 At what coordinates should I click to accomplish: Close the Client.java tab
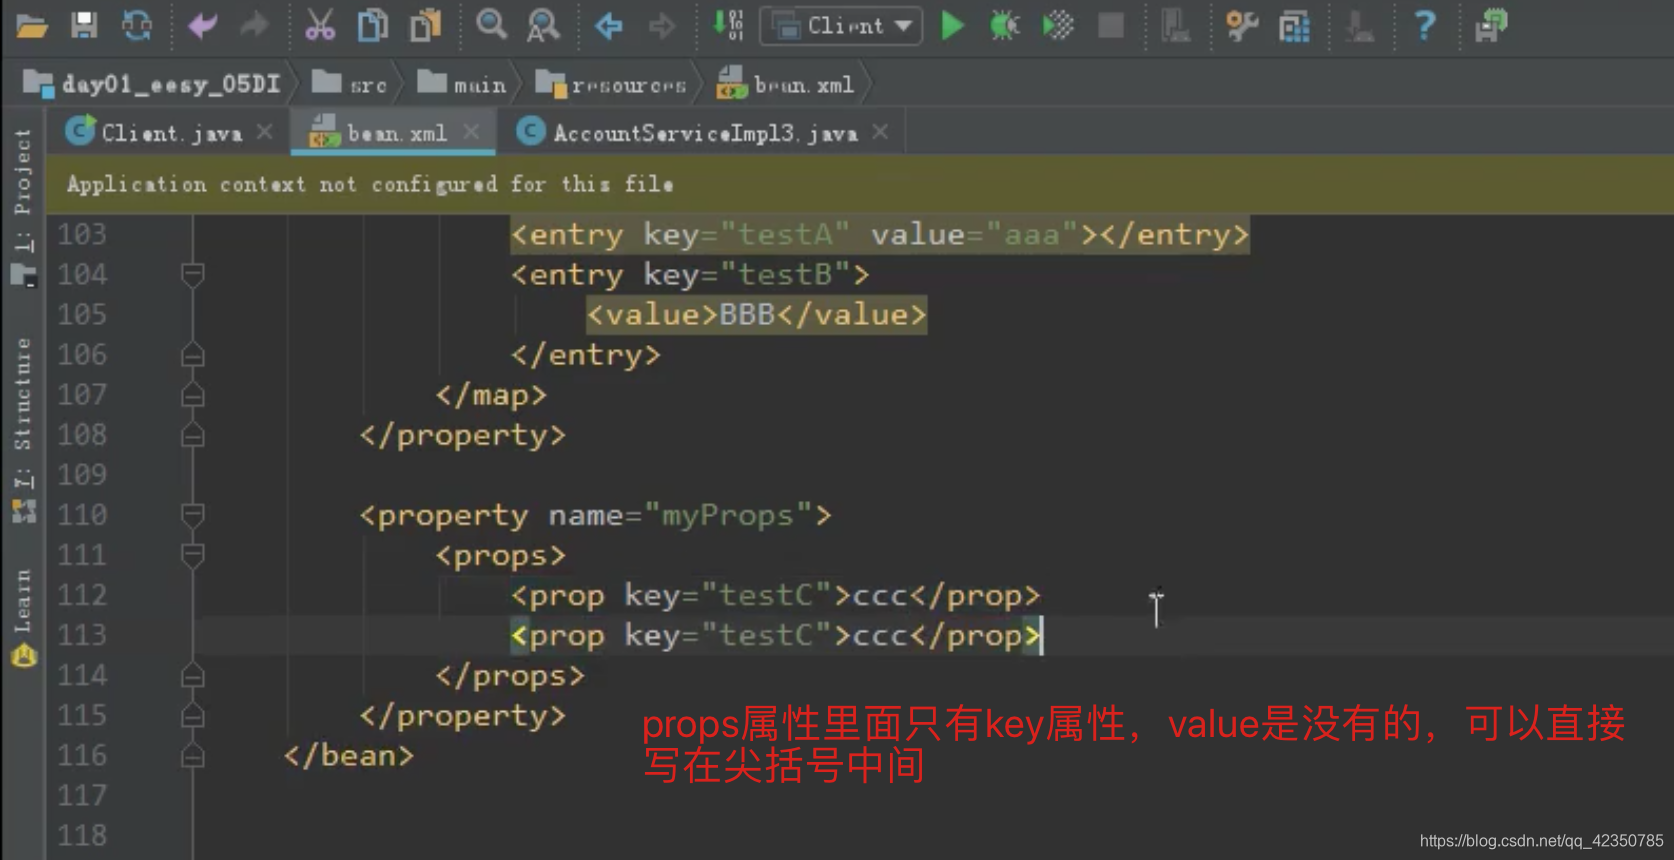pos(264,132)
